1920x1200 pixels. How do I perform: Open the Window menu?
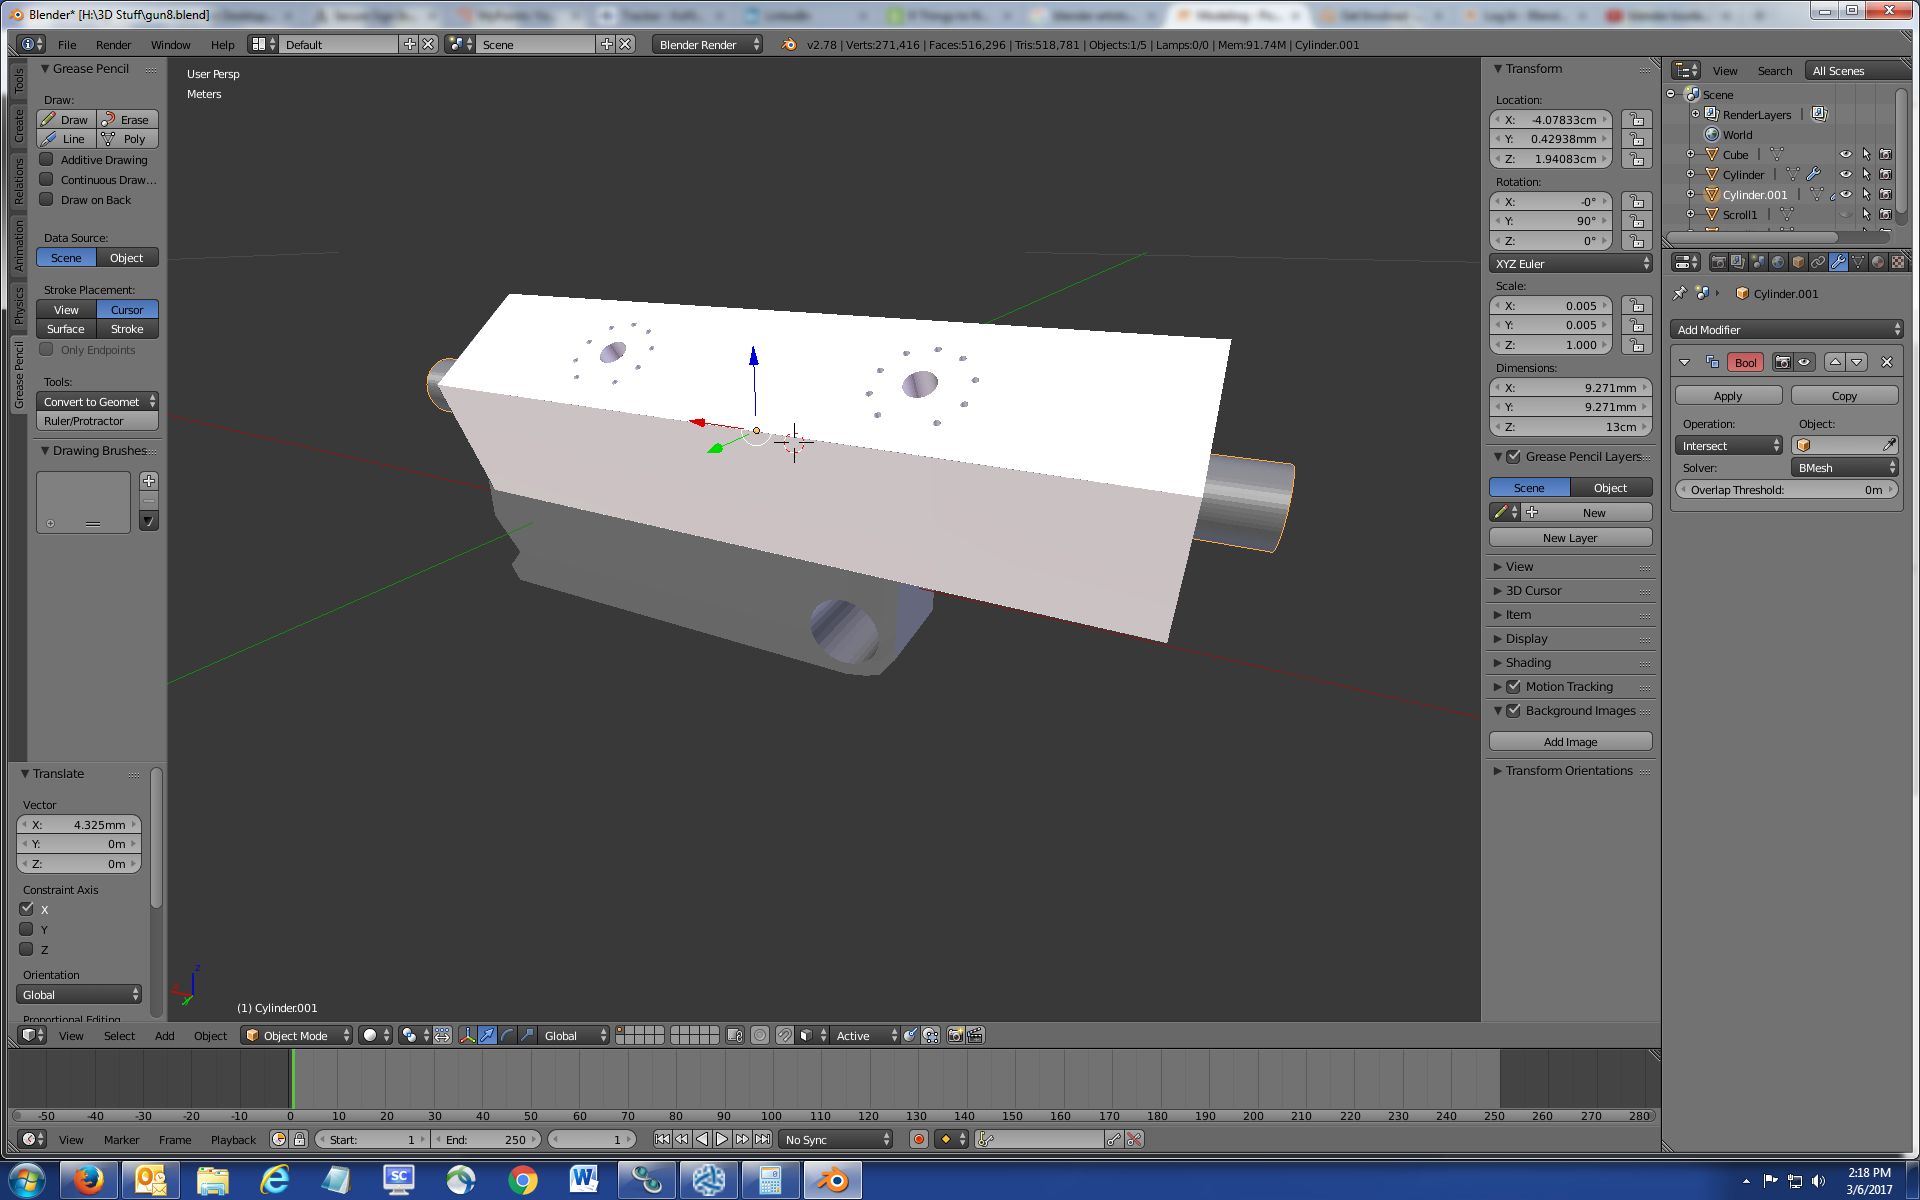(x=170, y=44)
